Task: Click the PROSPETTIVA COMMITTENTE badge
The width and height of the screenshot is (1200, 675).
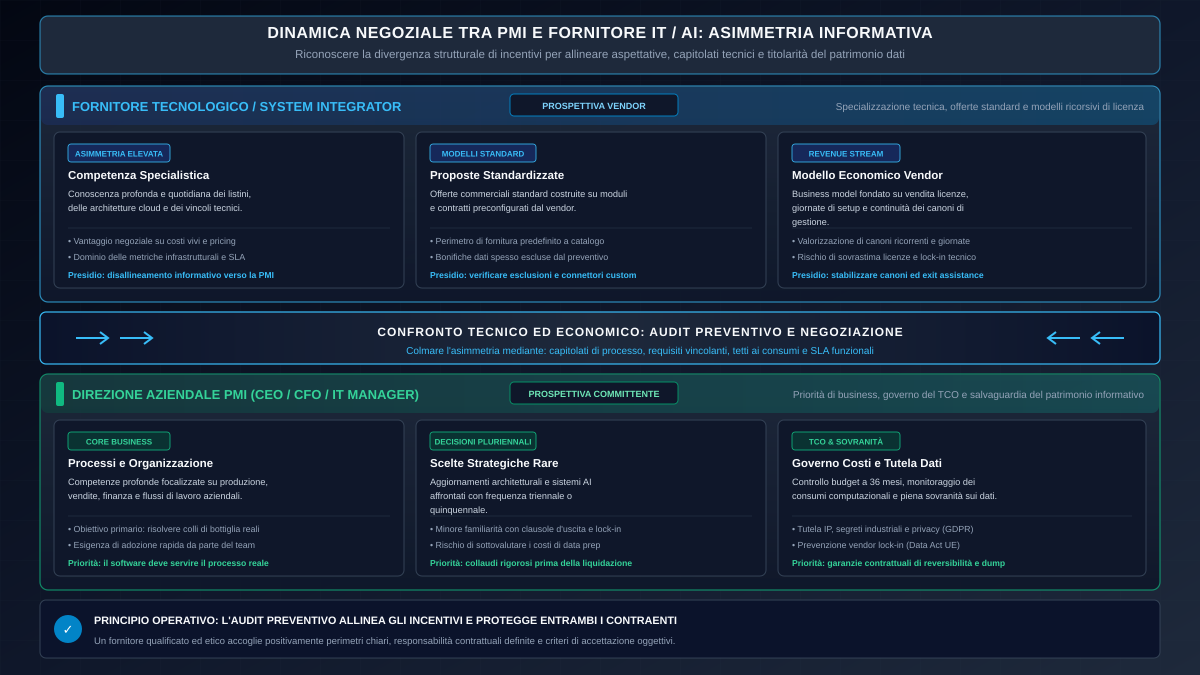Action: pos(594,393)
